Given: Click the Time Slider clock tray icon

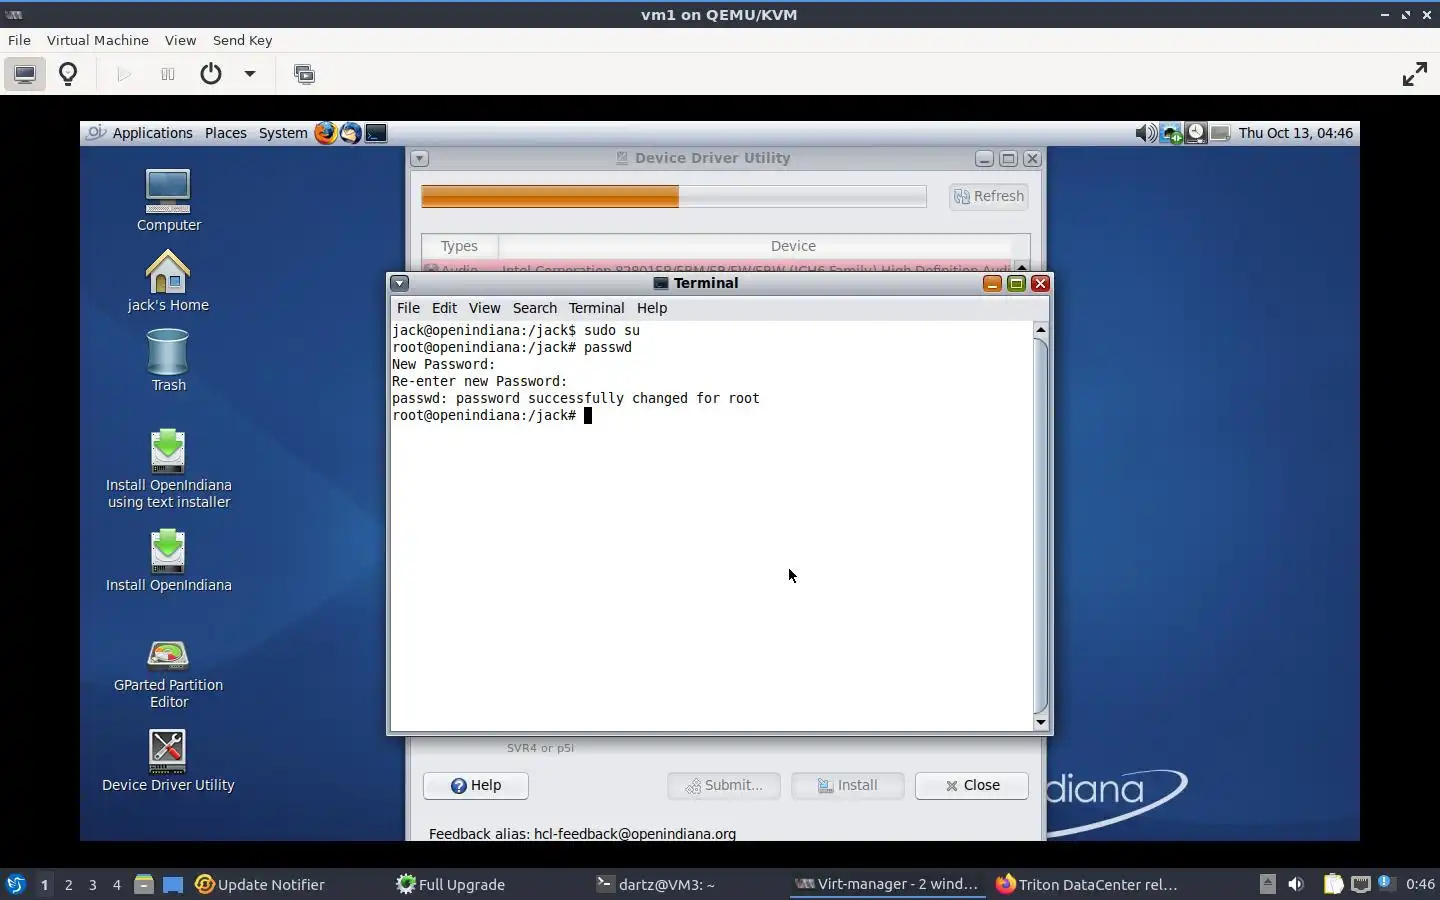Looking at the screenshot, I should point(1196,133).
